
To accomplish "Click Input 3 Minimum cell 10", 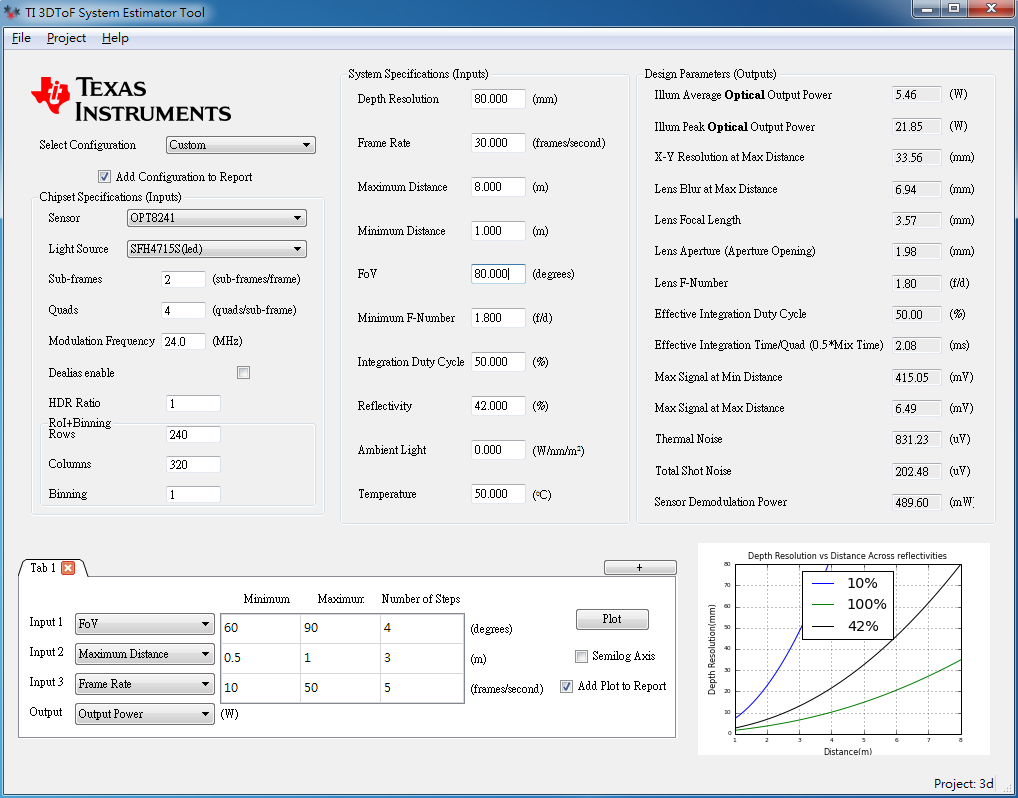I will pyautogui.click(x=261, y=688).
